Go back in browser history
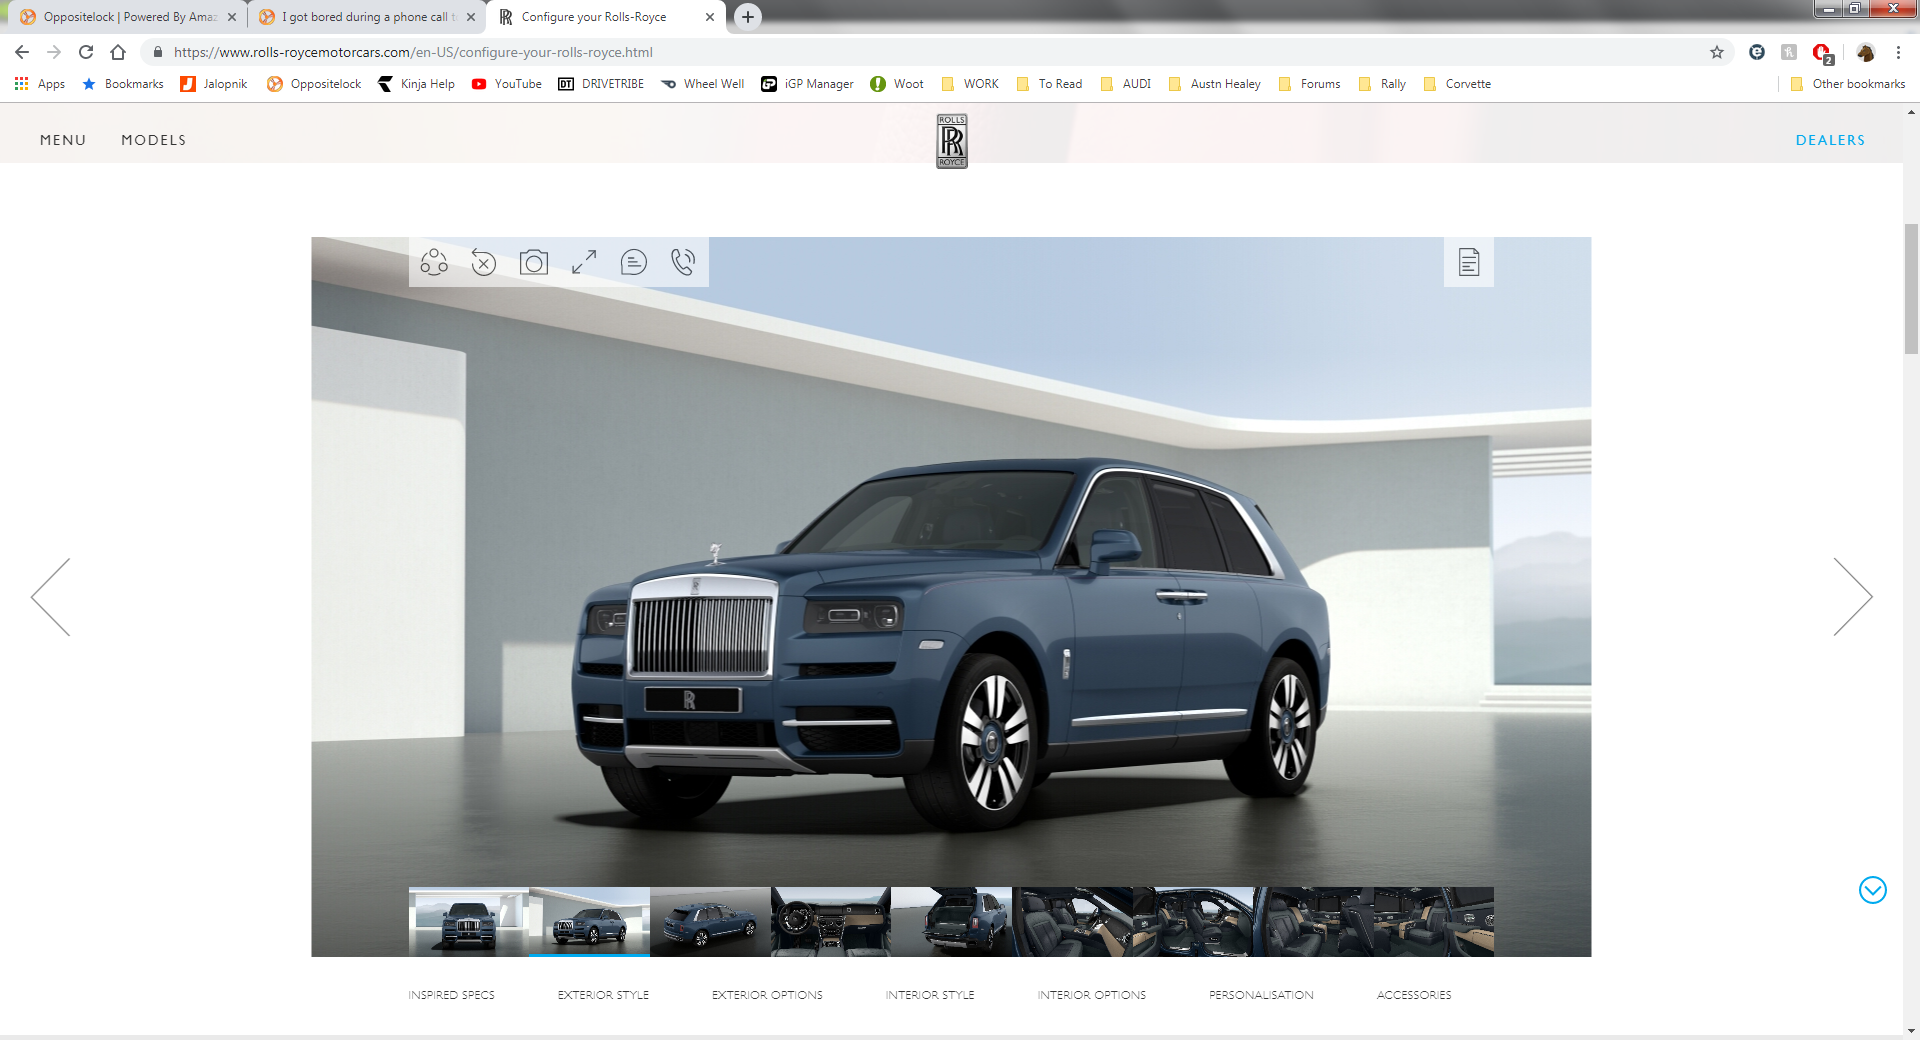The image size is (1920, 1040). coord(22,52)
